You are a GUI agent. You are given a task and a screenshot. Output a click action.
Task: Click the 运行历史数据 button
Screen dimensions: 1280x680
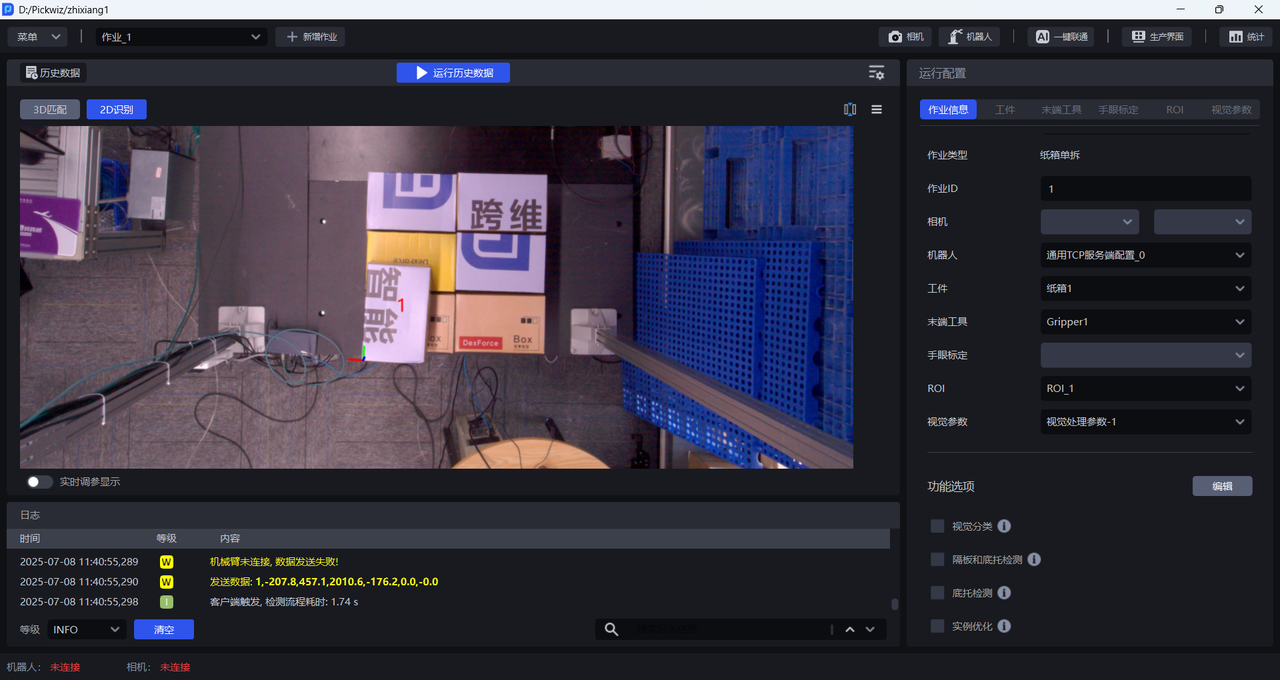pyautogui.click(x=453, y=73)
